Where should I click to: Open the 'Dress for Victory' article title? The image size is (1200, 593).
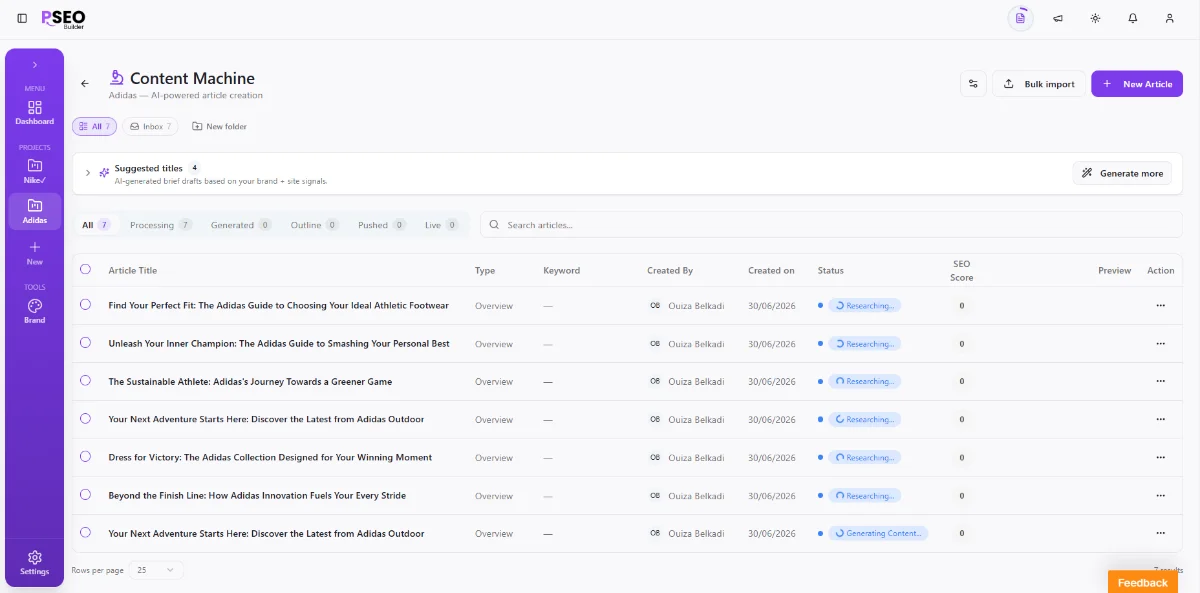point(270,458)
